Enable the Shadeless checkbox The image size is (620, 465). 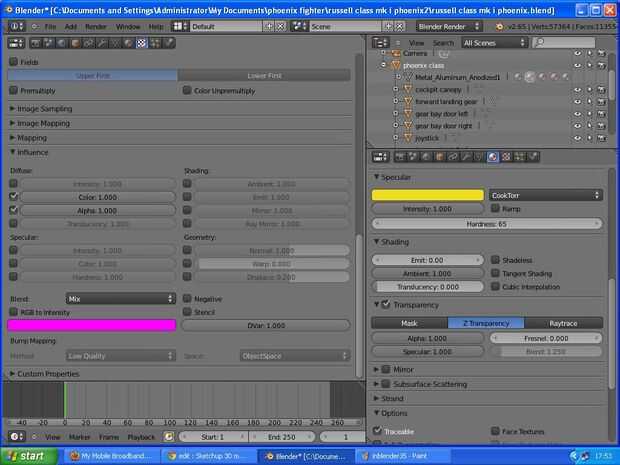(495, 260)
